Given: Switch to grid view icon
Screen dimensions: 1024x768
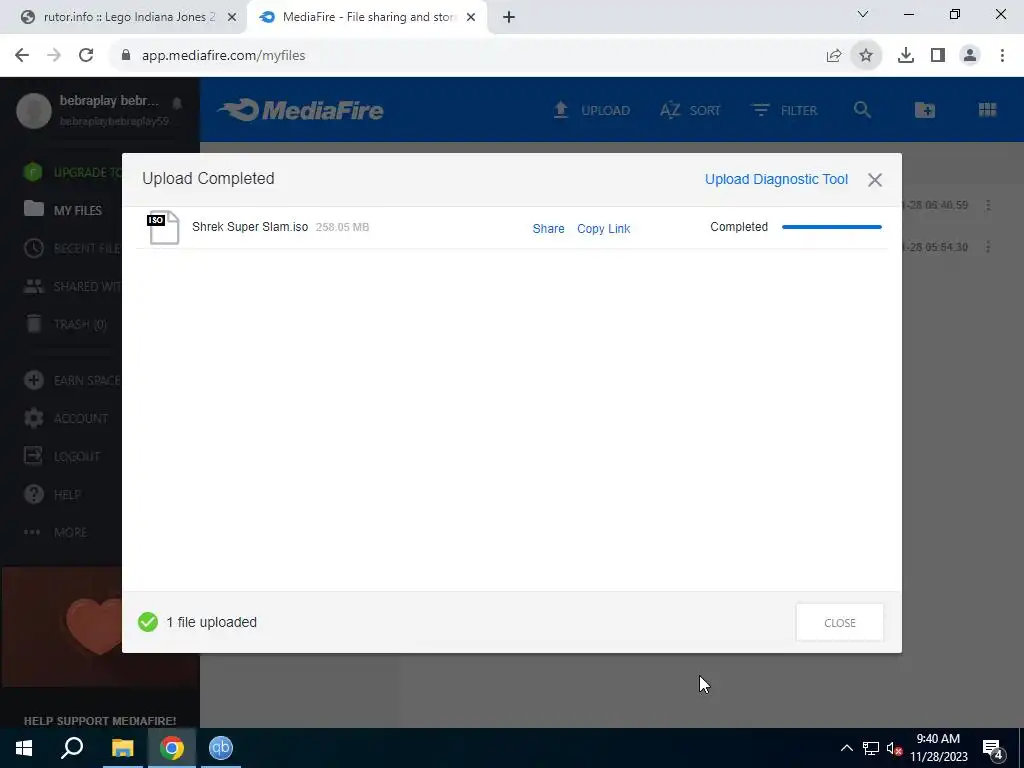Looking at the screenshot, I should (x=987, y=110).
